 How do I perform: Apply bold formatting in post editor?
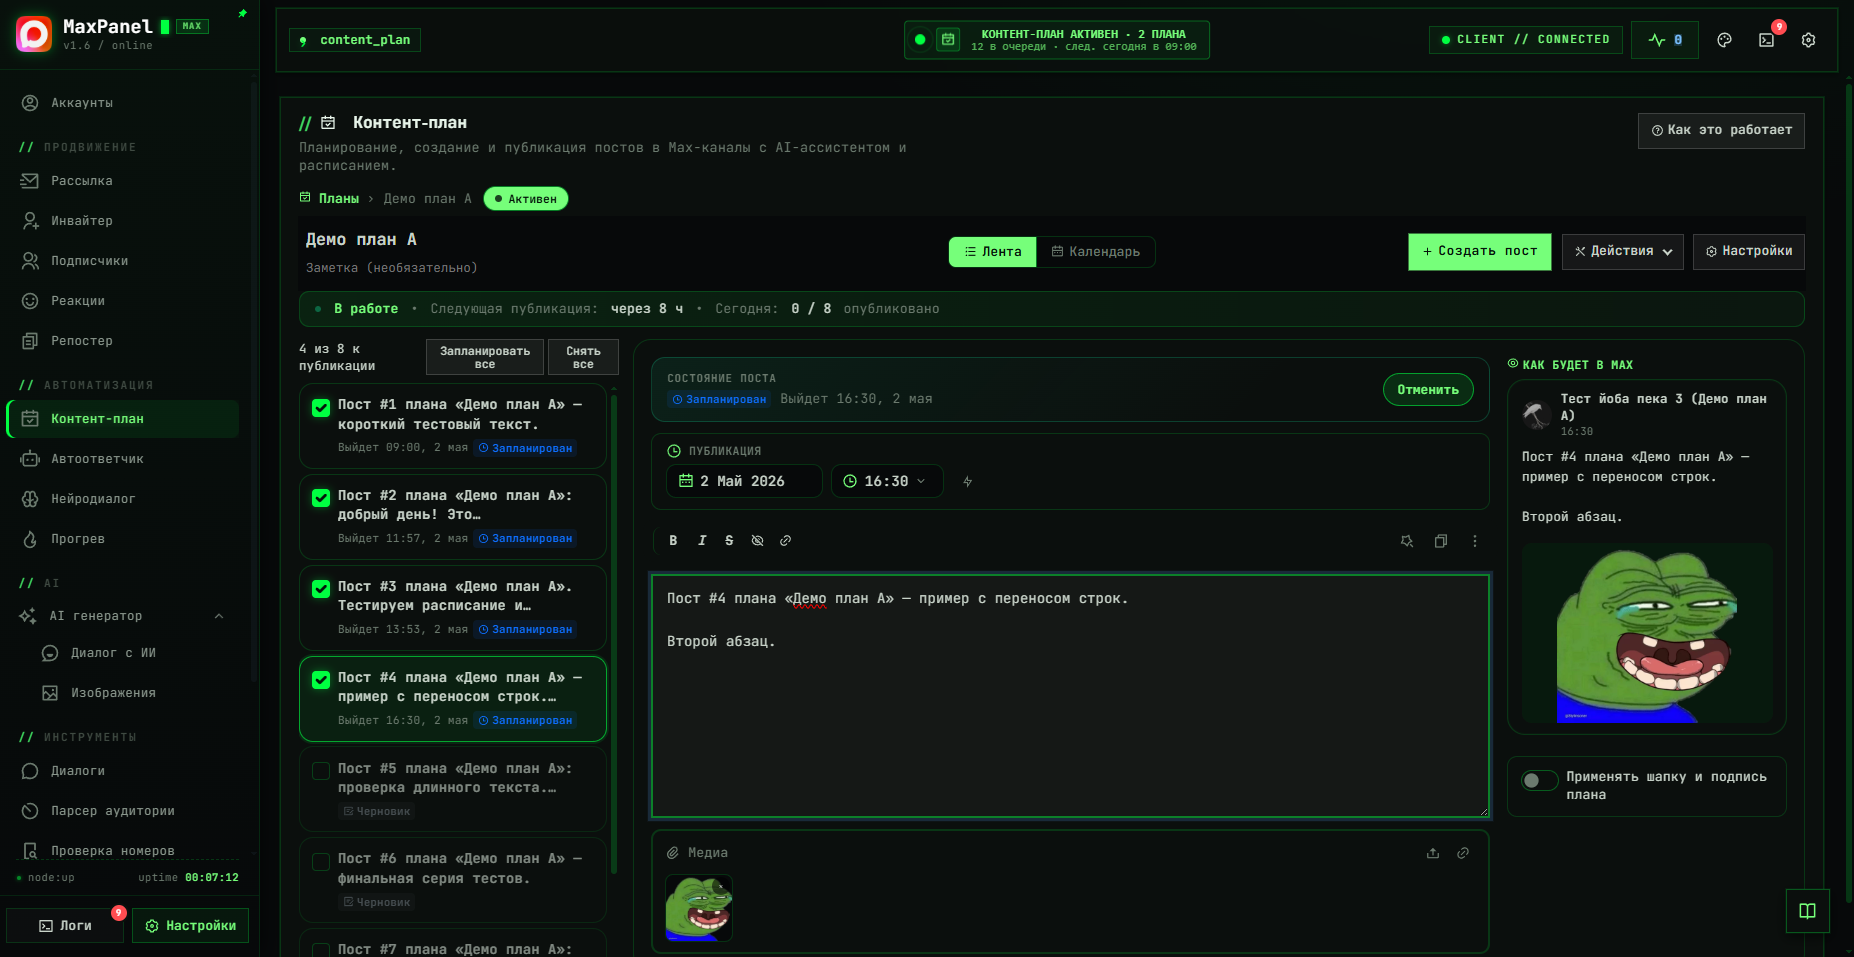pyautogui.click(x=673, y=541)
